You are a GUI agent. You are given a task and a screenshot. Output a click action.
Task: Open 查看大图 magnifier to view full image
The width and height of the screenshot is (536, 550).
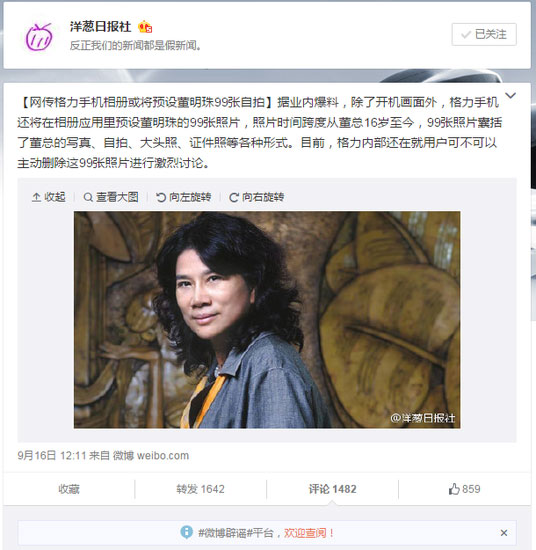111,197
